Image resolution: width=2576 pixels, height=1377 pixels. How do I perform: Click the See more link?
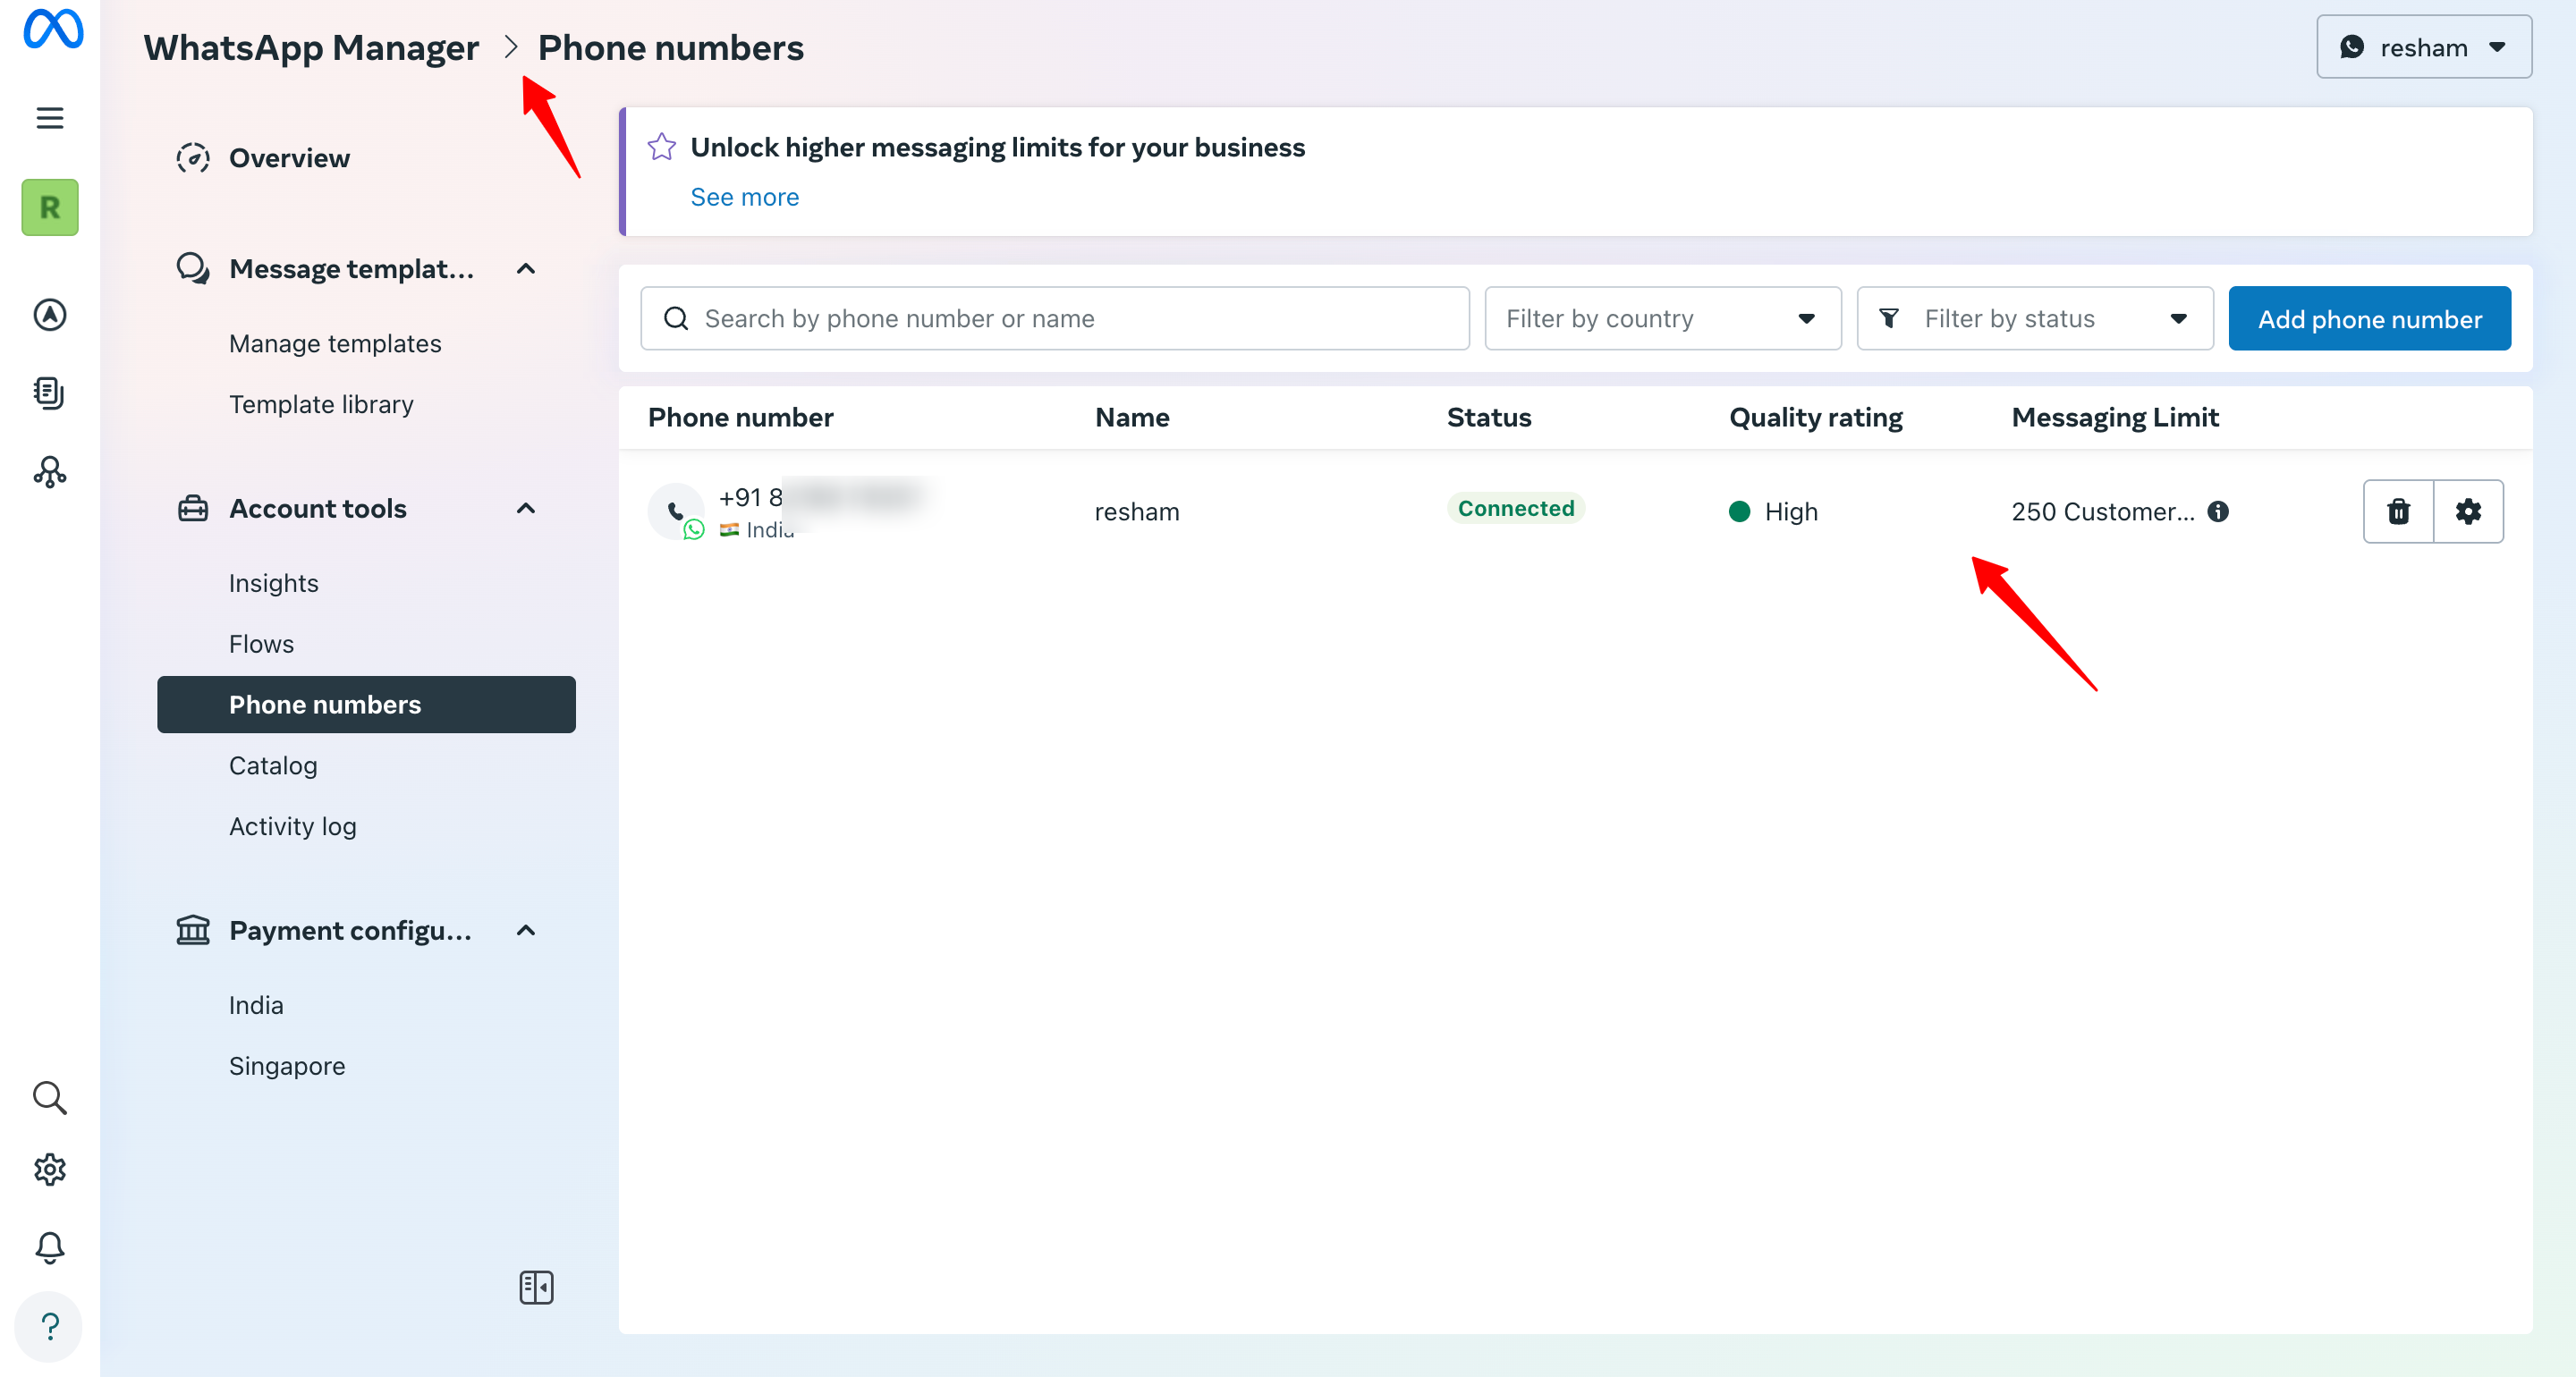click(744, 197)
